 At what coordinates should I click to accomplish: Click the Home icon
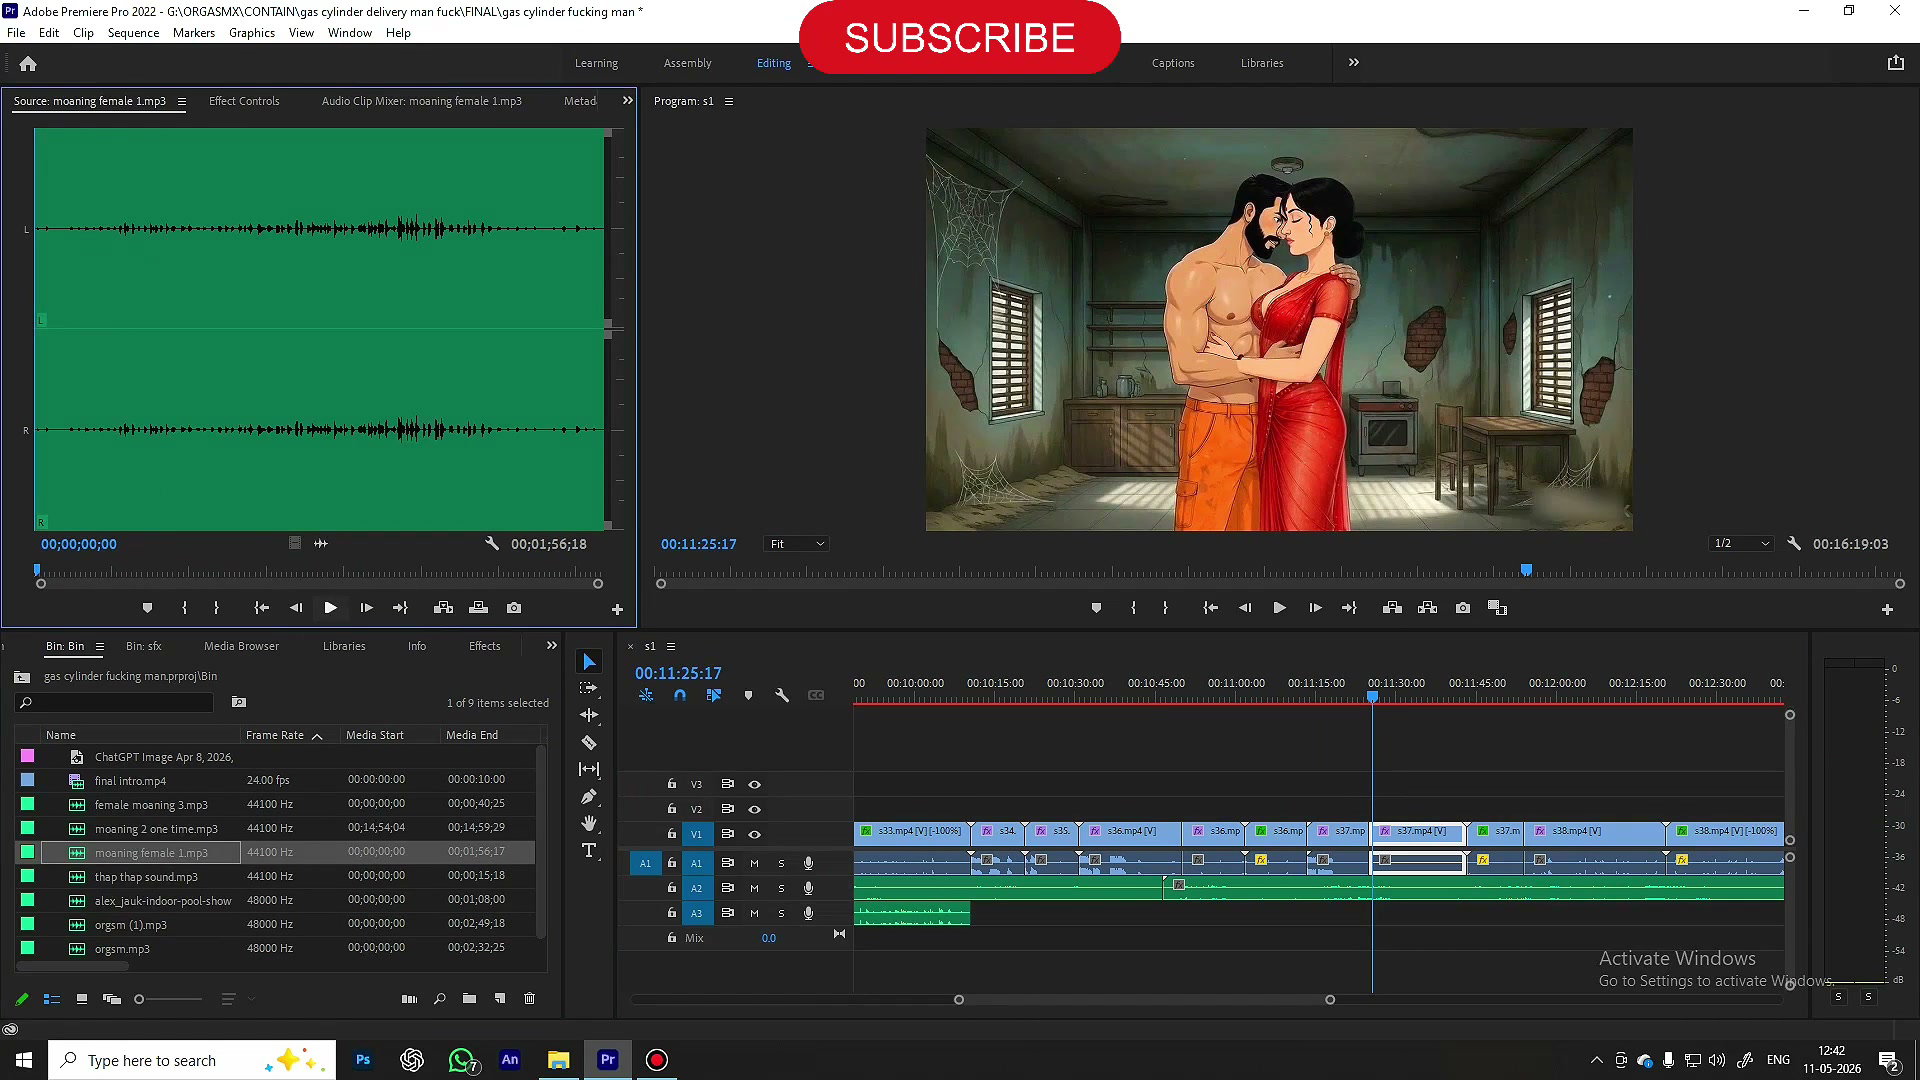click(28, 63)
